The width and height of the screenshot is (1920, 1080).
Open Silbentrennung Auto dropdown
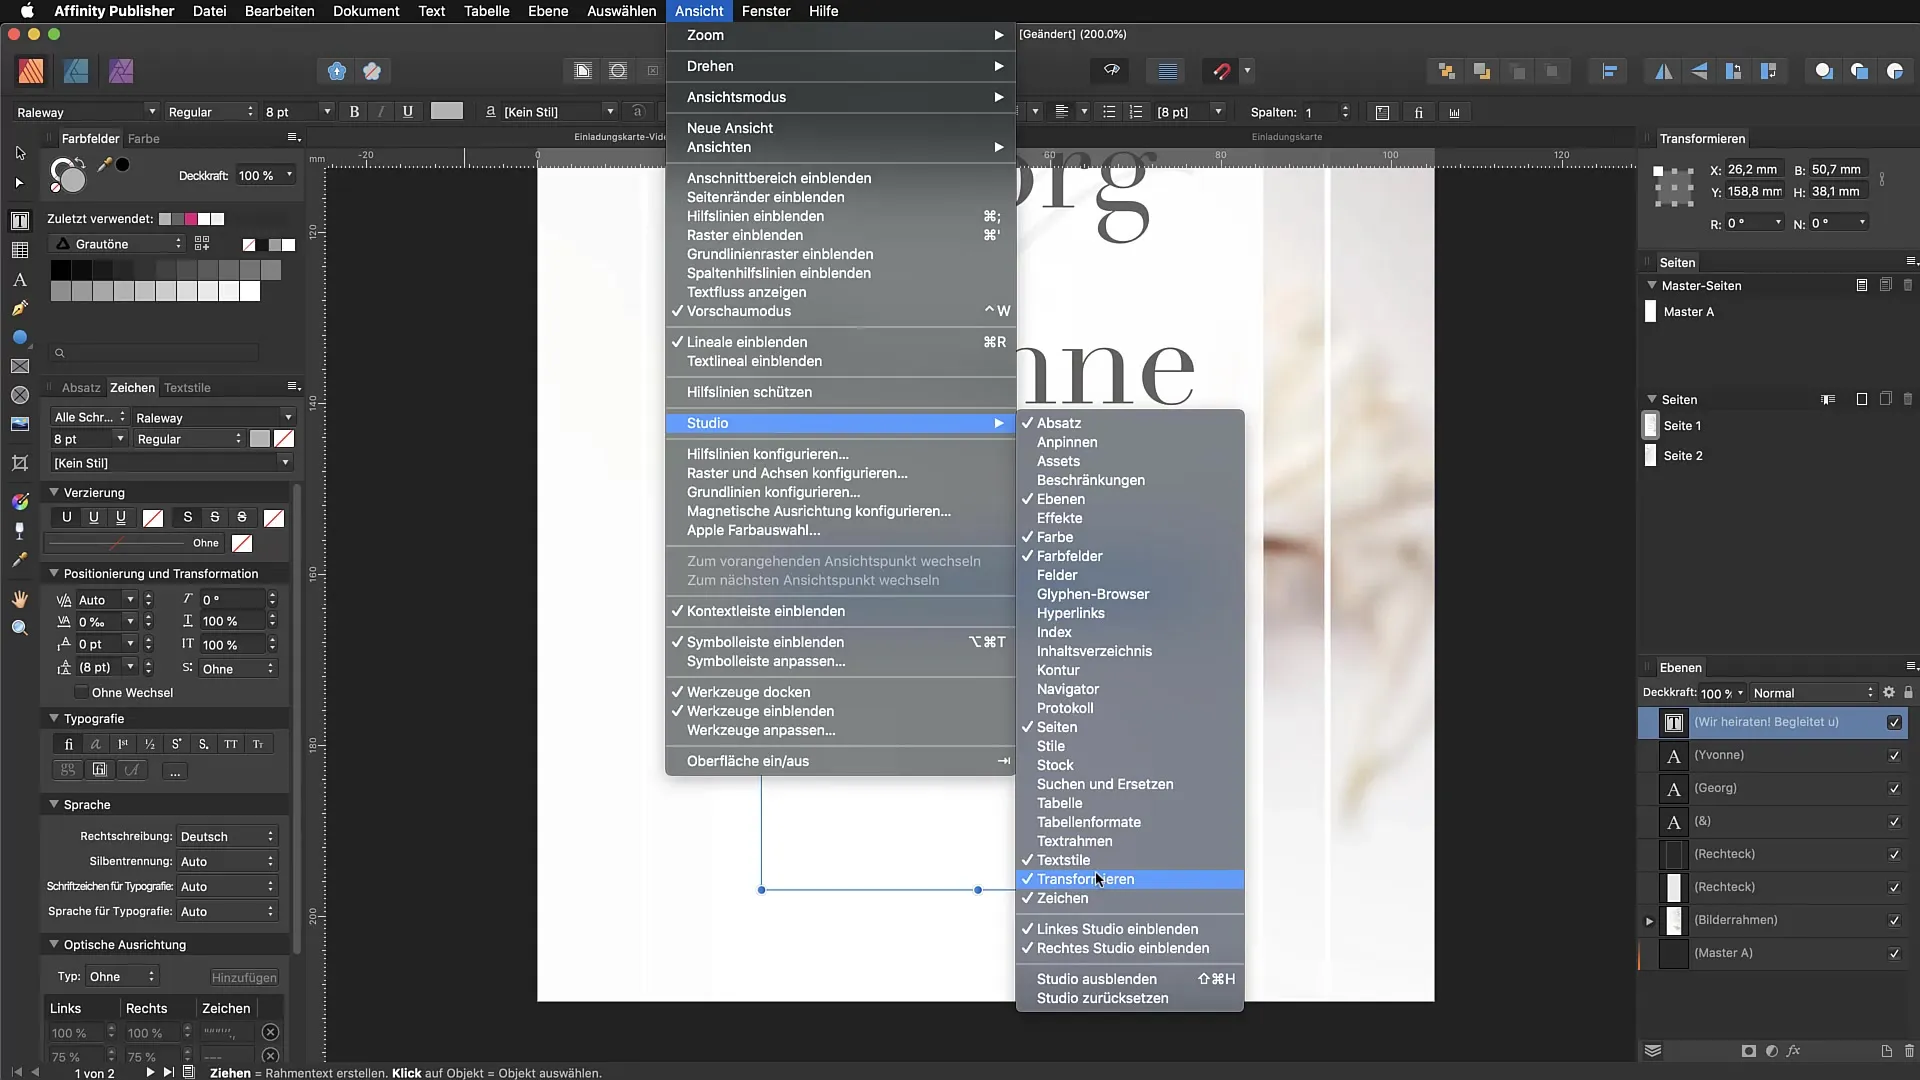pos(227,862)
